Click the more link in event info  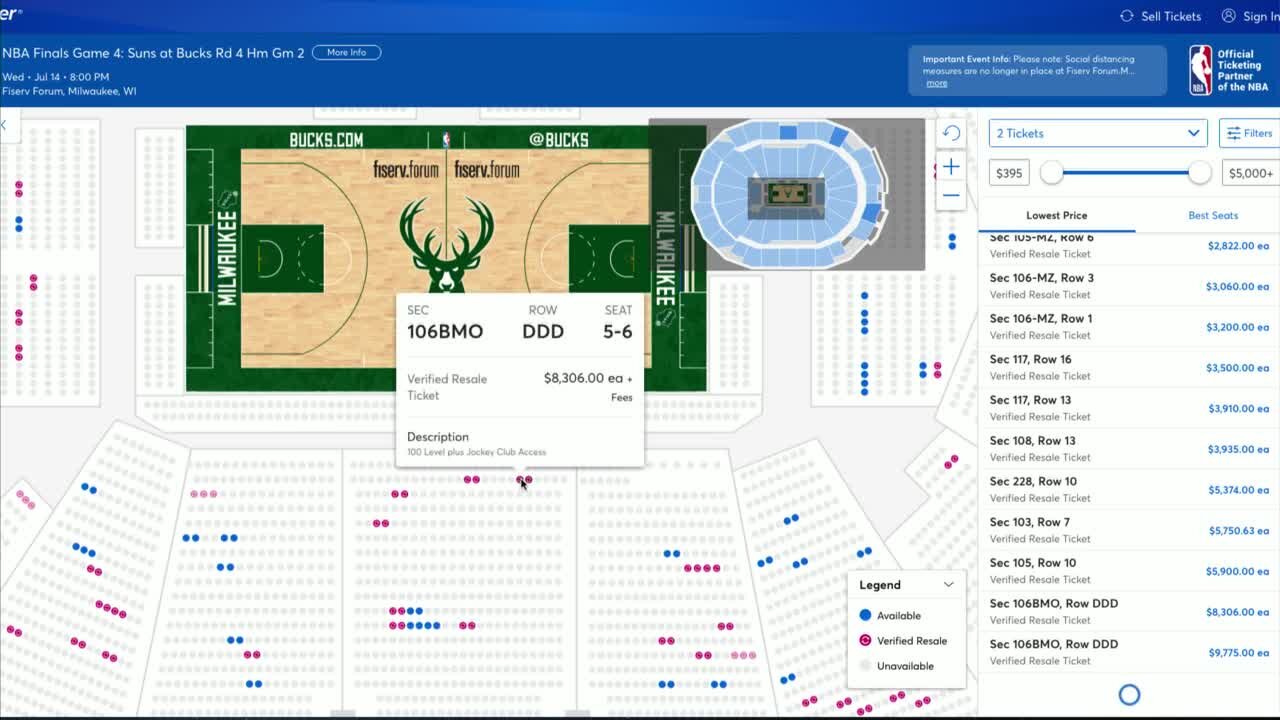(936, 83)
